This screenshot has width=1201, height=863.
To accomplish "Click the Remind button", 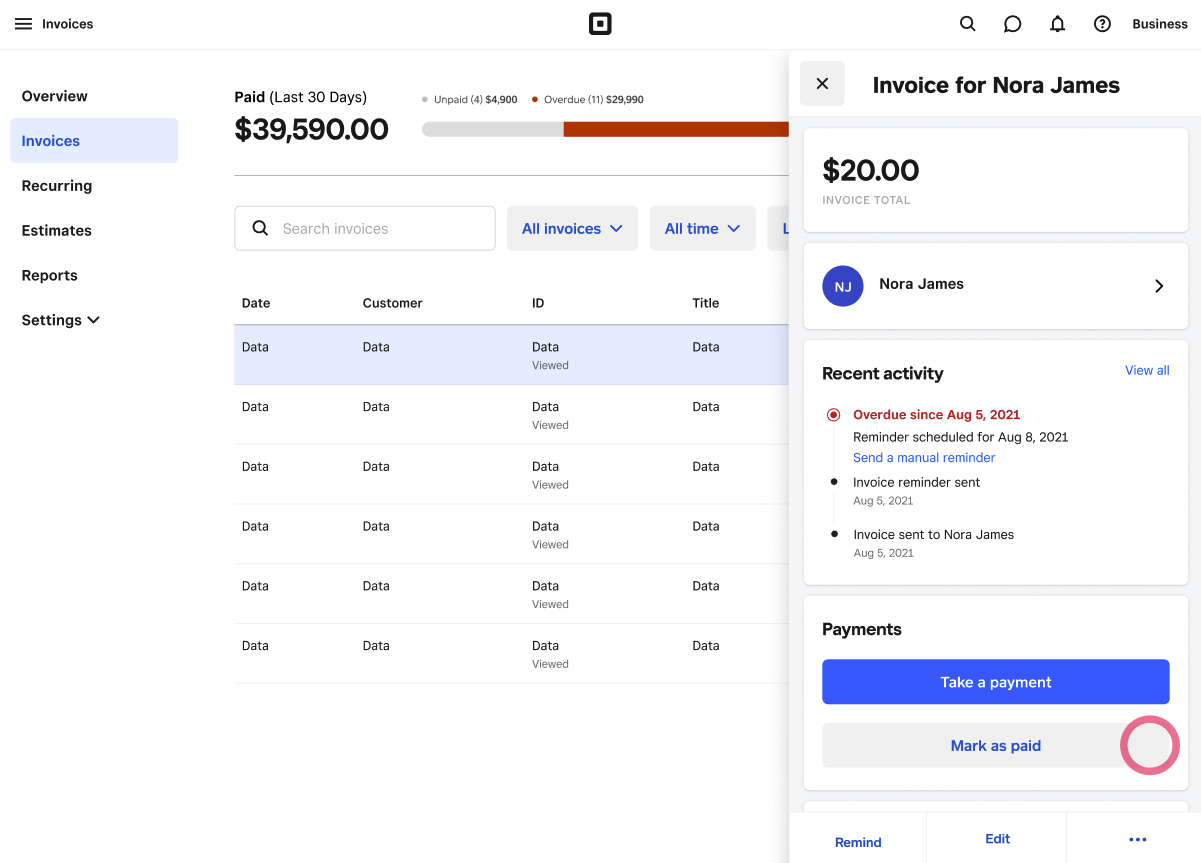I will click(x=858, y=841).
